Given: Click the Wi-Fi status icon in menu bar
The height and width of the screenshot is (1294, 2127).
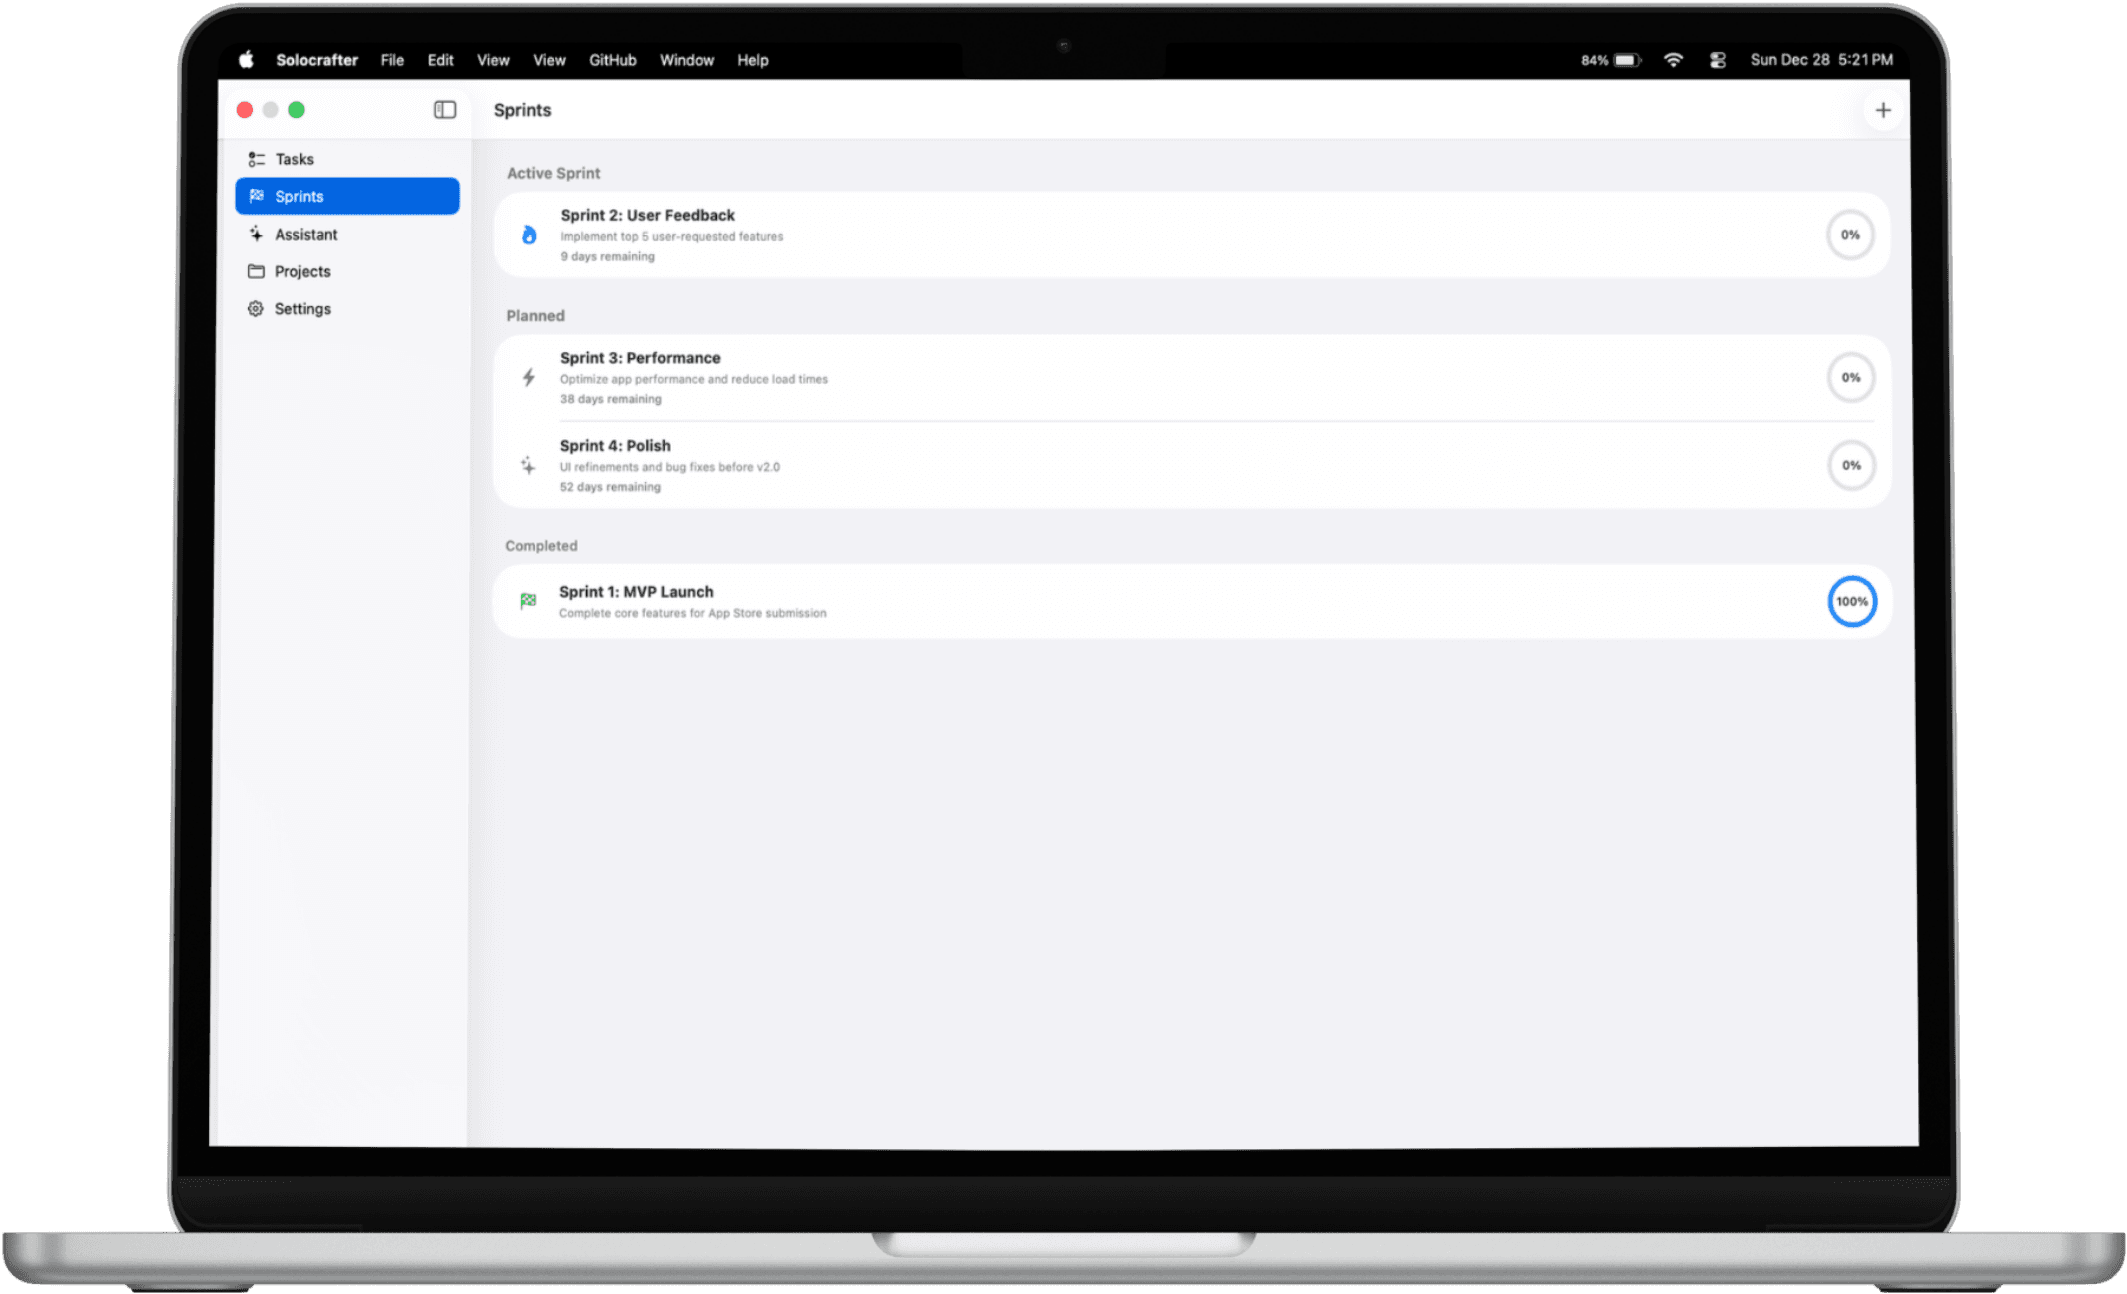Looking at the screenshot, I should point(1673,60).
